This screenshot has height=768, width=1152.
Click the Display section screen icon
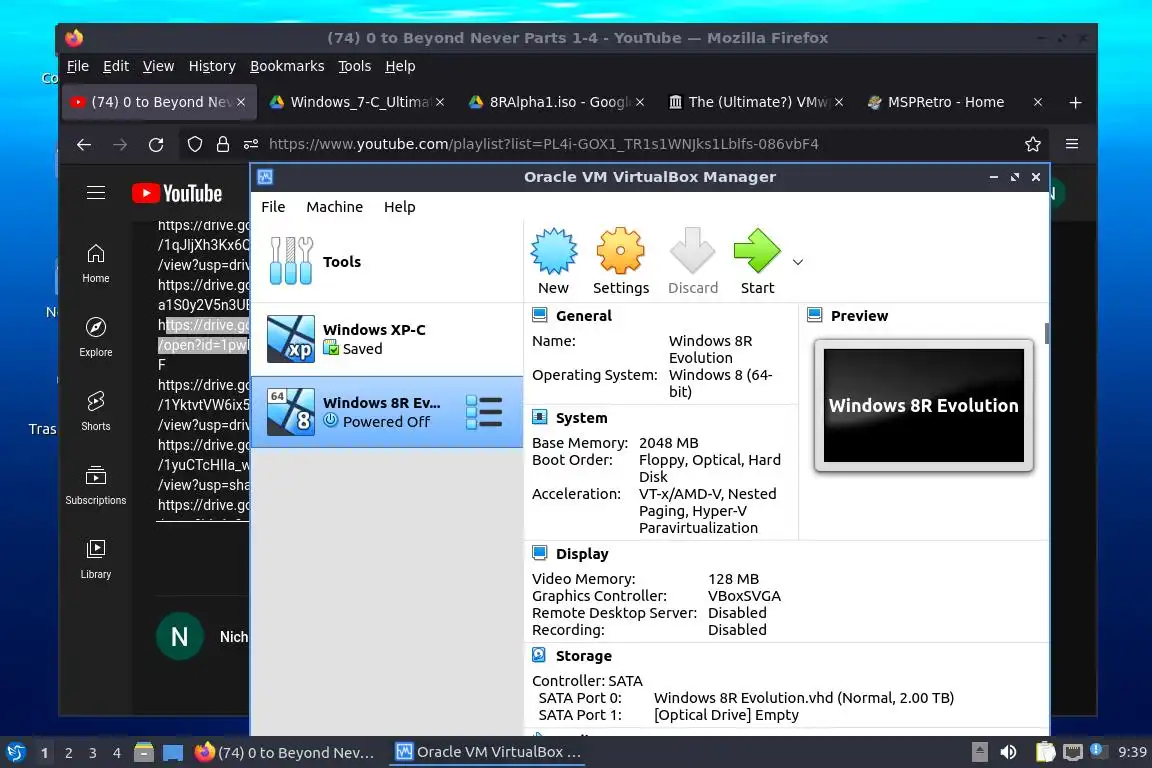539,553
